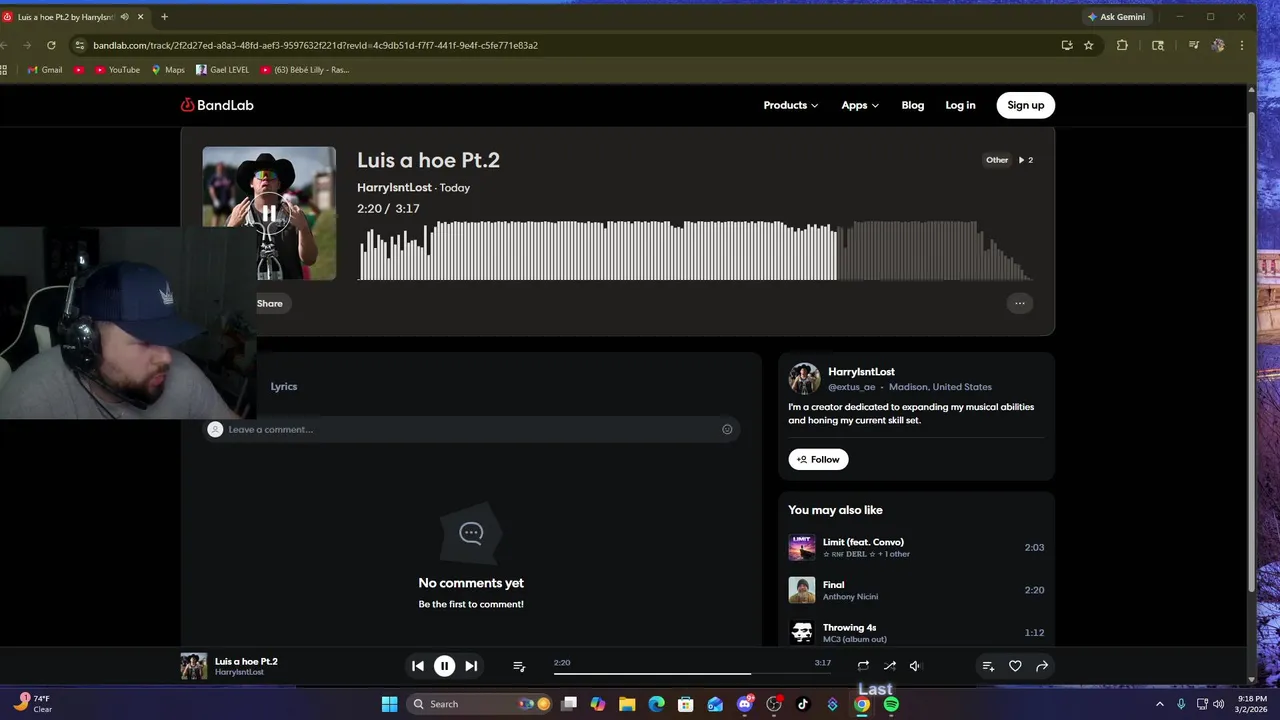This screenshot has height=720, width=1280.
Task: Click the BandLab logo
Action: click(x=217, y=105)
